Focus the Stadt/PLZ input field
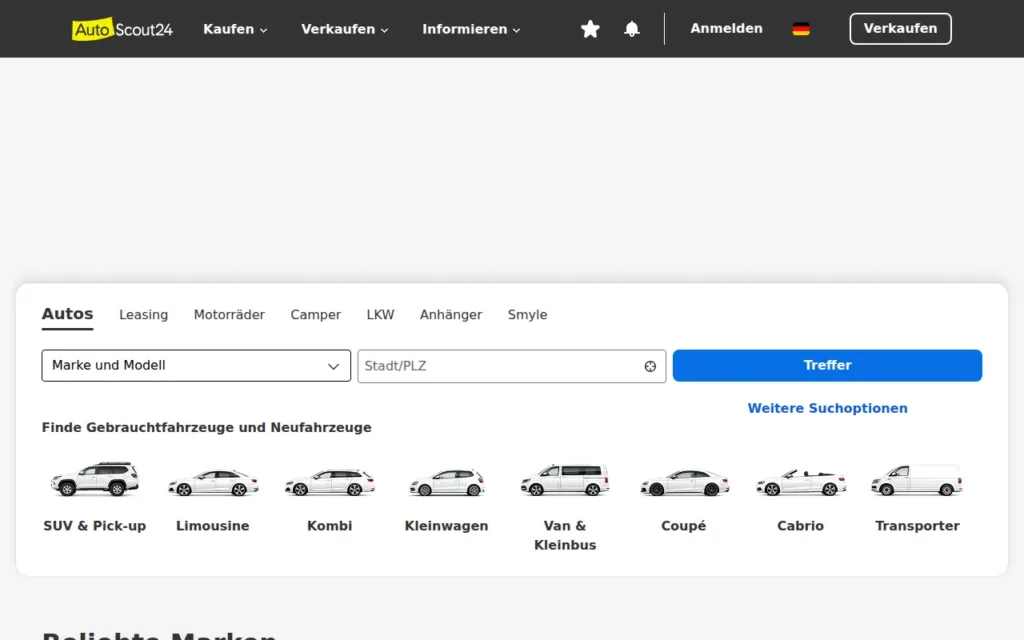1024x640 pixels. point(511,366)
